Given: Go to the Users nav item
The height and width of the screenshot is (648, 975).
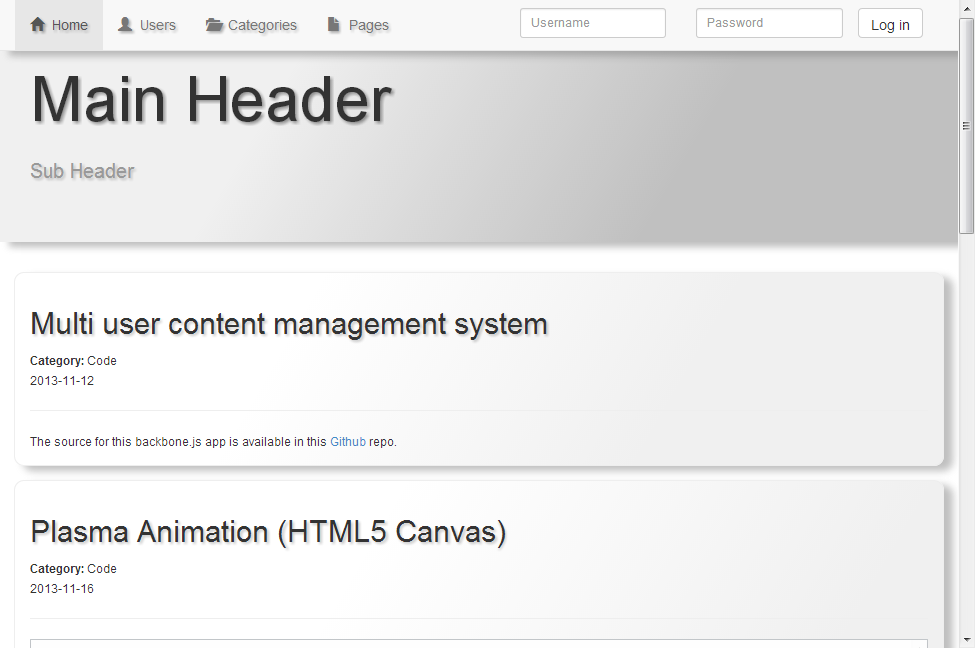Looking at the screenshot, I should [147, 25].
